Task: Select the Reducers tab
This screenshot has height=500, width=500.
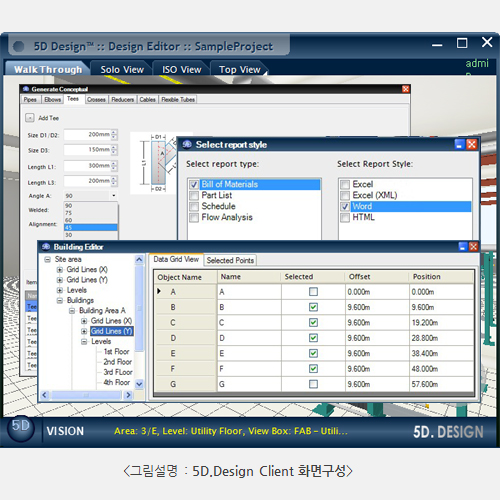Action: [x=122, y=99]
